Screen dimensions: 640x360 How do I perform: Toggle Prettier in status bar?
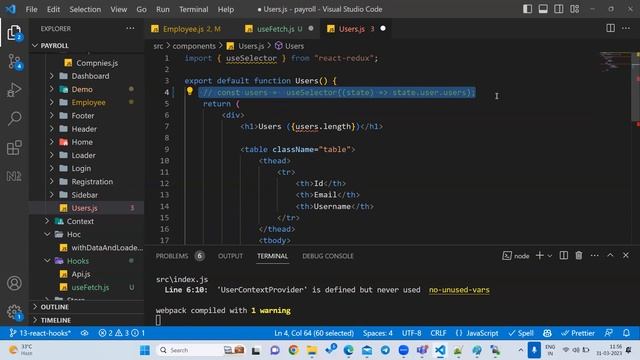pos(578,333)
